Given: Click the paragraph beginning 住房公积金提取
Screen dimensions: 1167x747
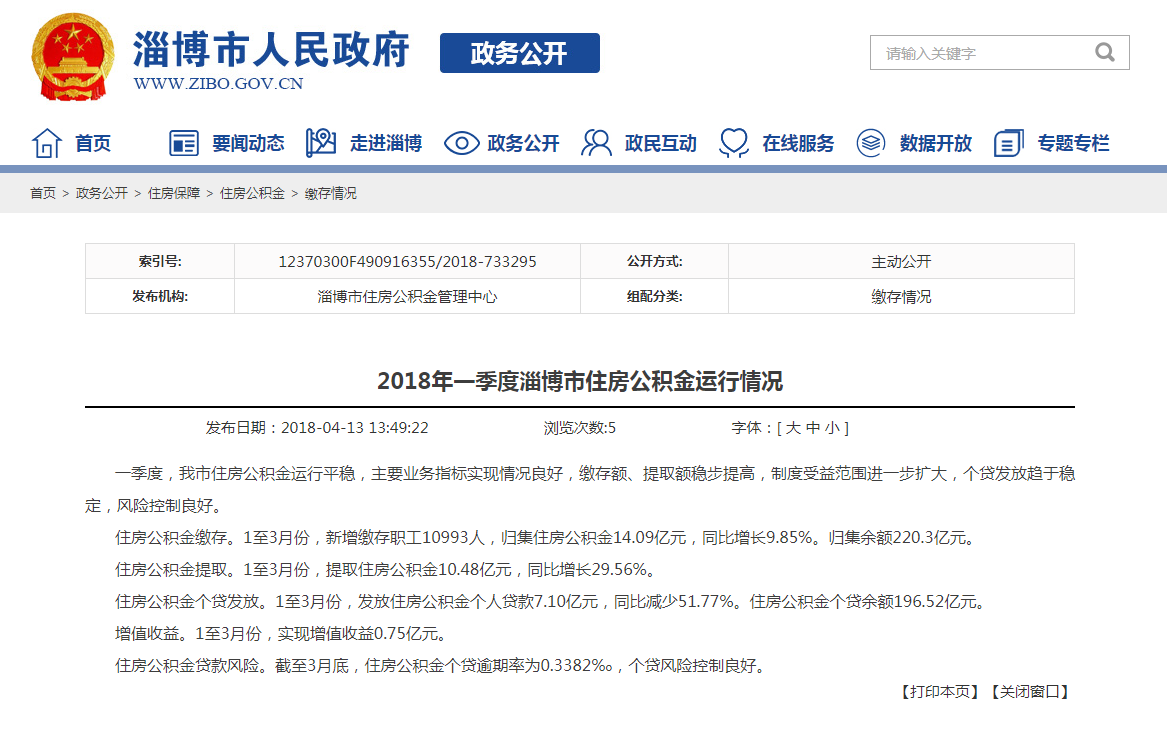Looking at the screenshot, I should click(x=387, y=570).
